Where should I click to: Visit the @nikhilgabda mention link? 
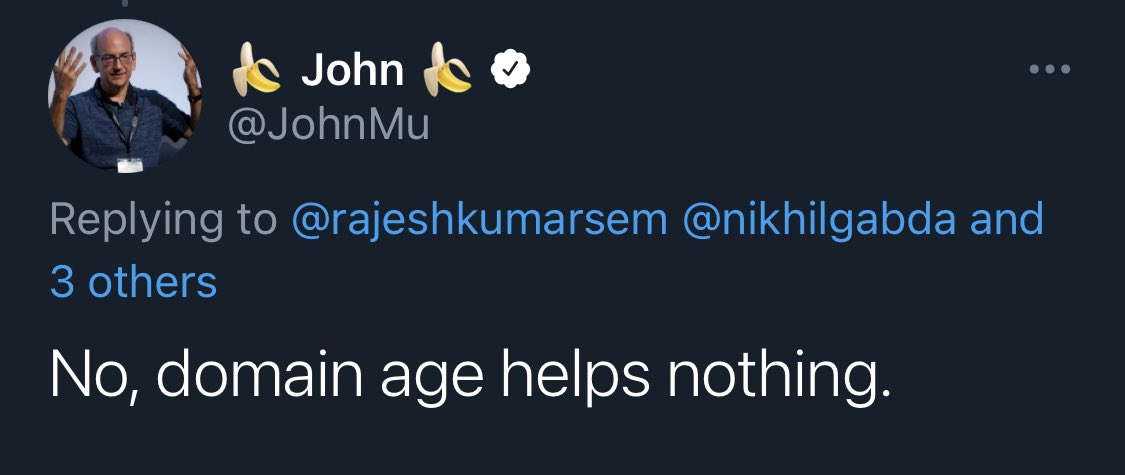(x=818, y=219)
